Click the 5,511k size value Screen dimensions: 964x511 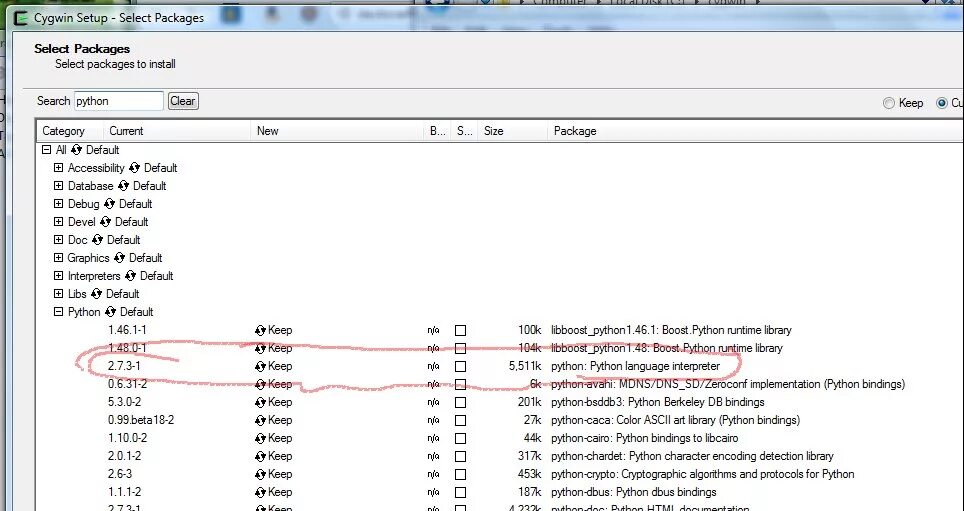(x=525, y=366)
